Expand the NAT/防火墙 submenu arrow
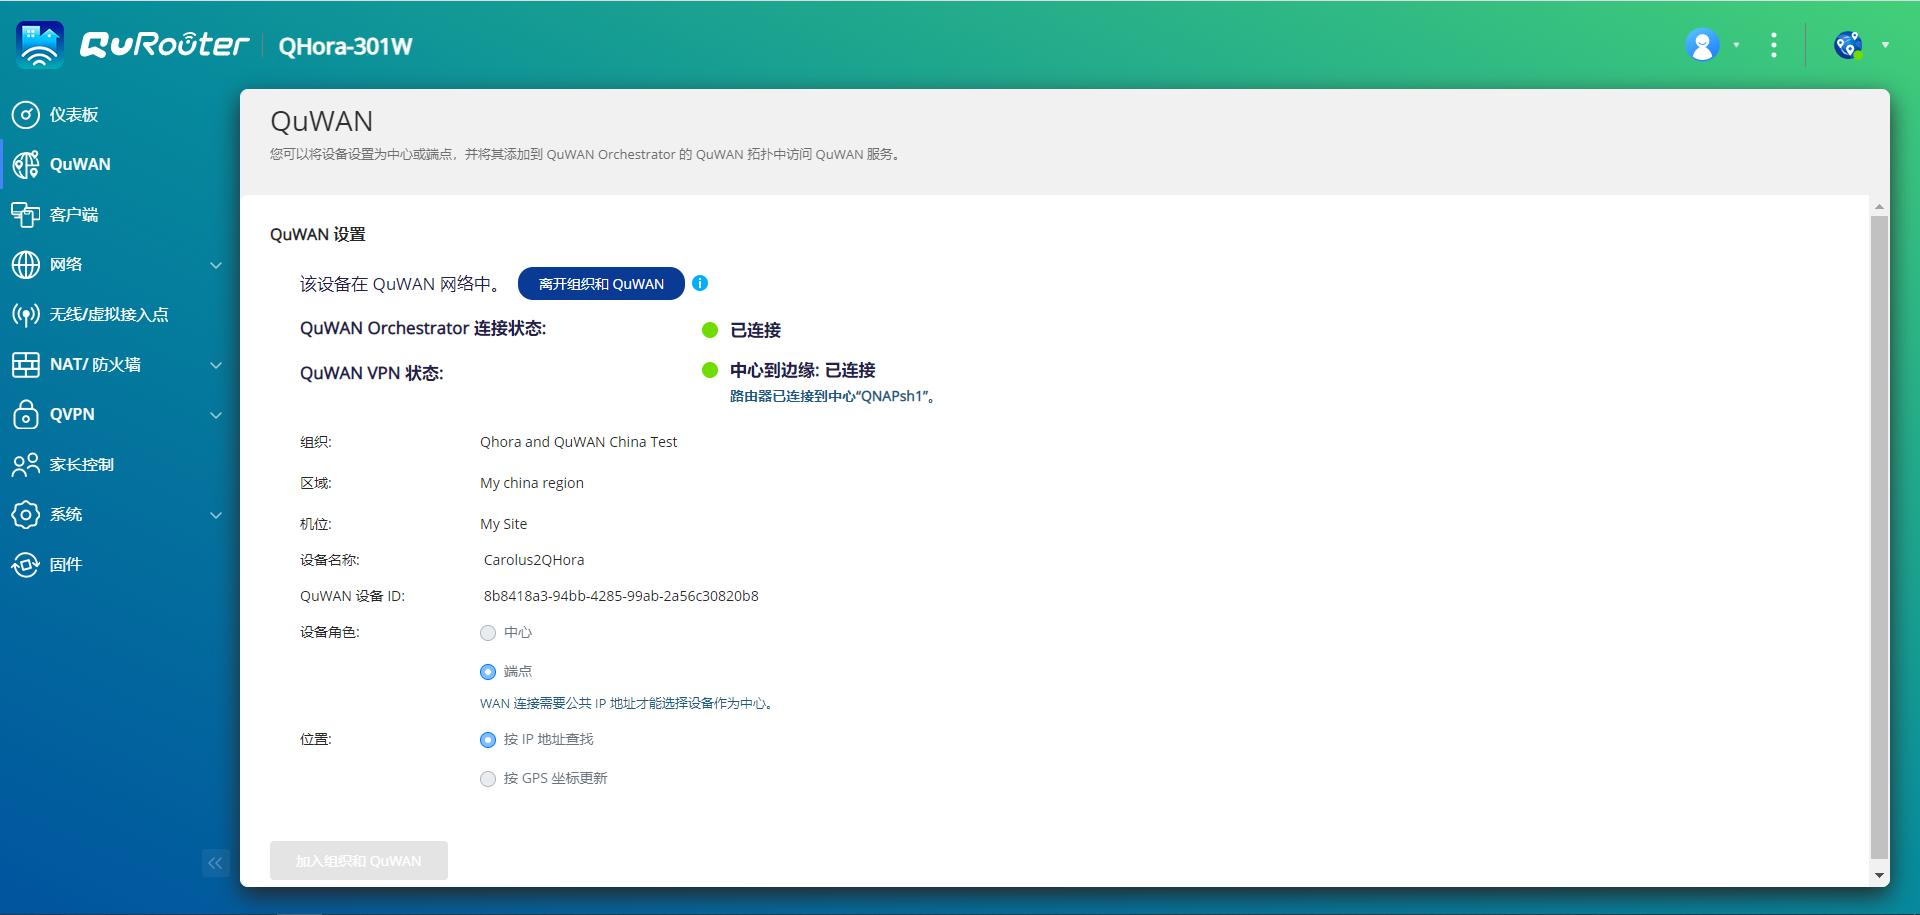This screenshot has height=915, width=1920. point(216,365)
